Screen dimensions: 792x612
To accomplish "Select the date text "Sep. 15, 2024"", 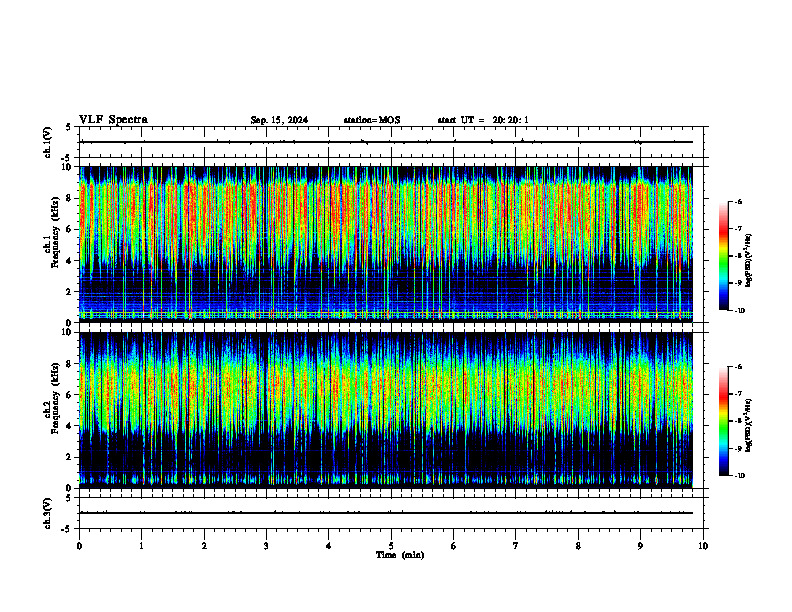I will click(279, 120).
